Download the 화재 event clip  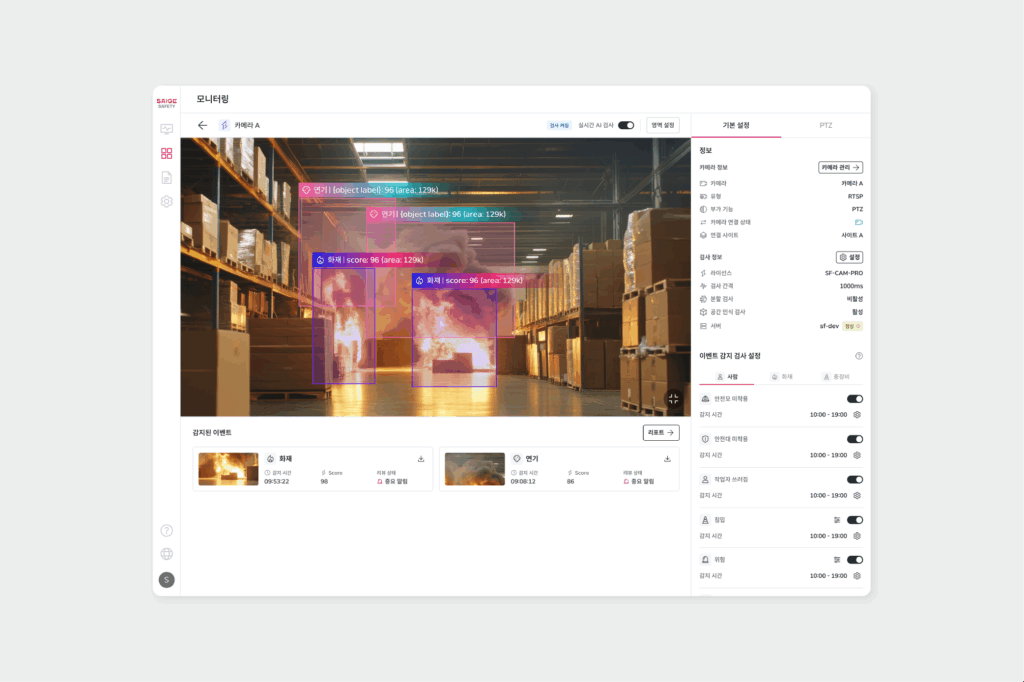421,459
